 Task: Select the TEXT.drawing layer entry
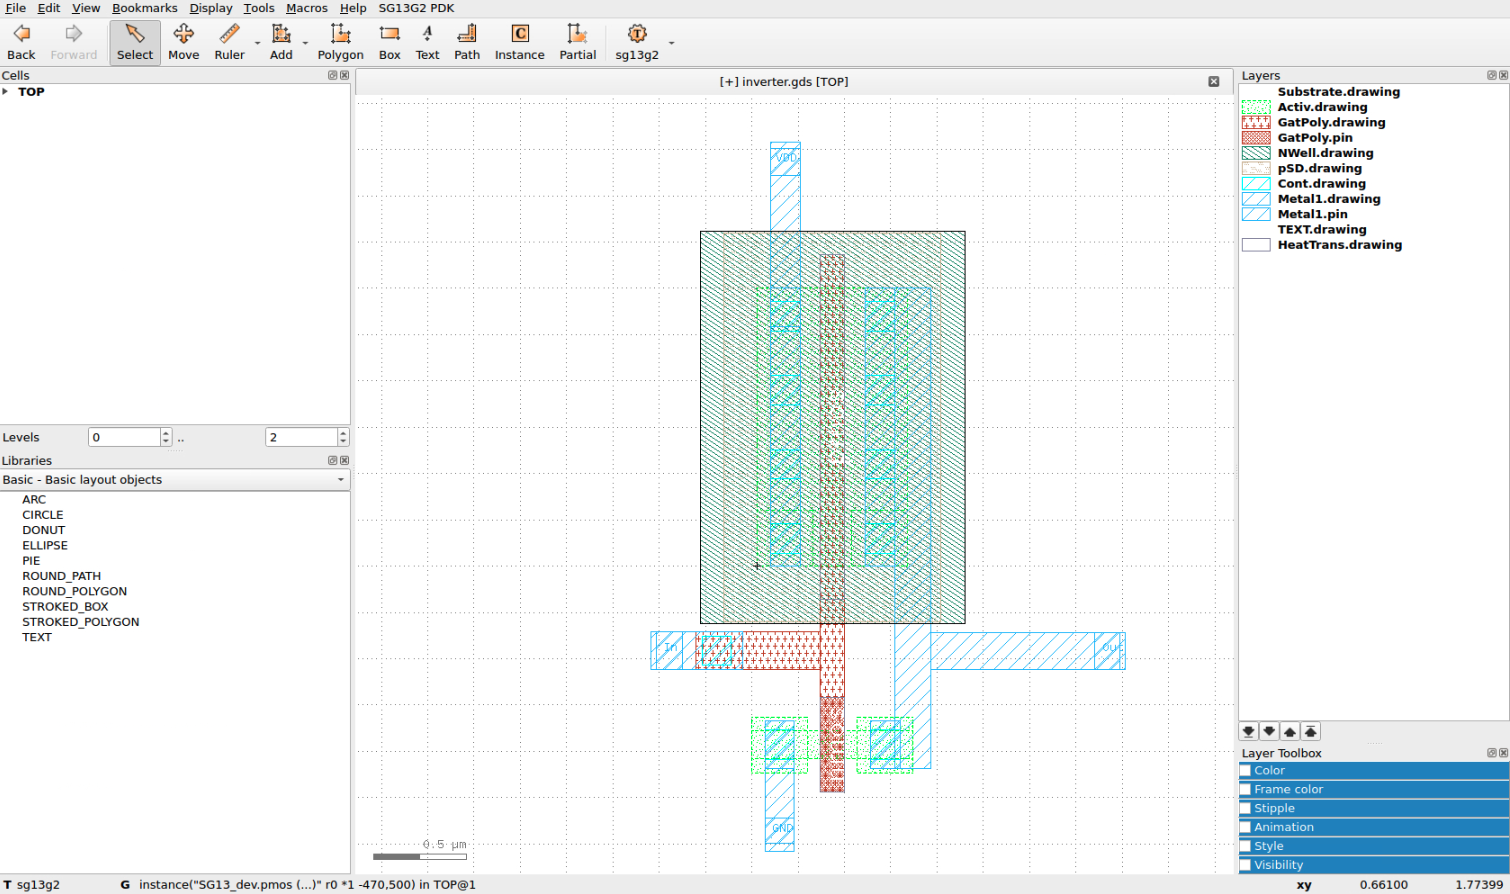point(1321,230)
